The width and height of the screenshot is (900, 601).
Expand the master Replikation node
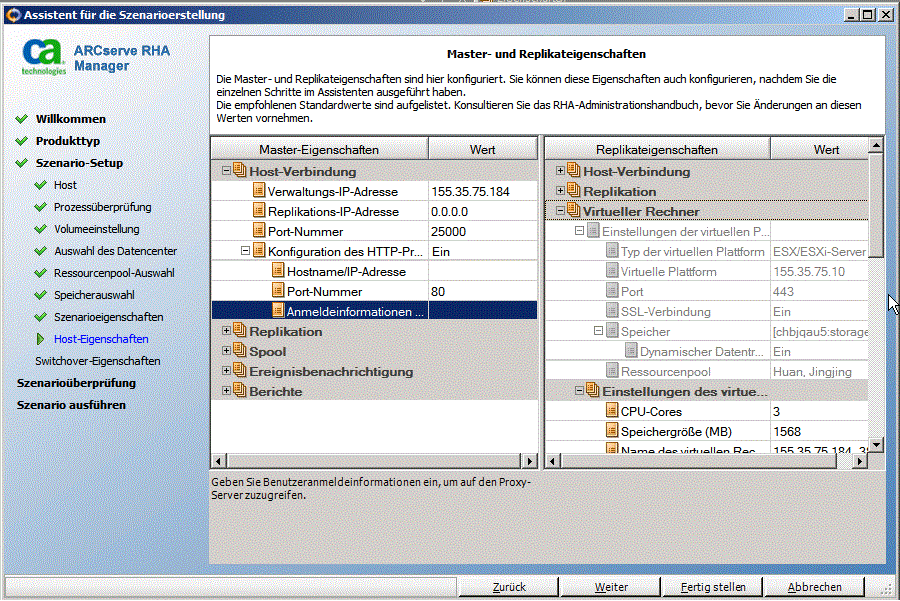pyautogui.click(x=226, y=331)
